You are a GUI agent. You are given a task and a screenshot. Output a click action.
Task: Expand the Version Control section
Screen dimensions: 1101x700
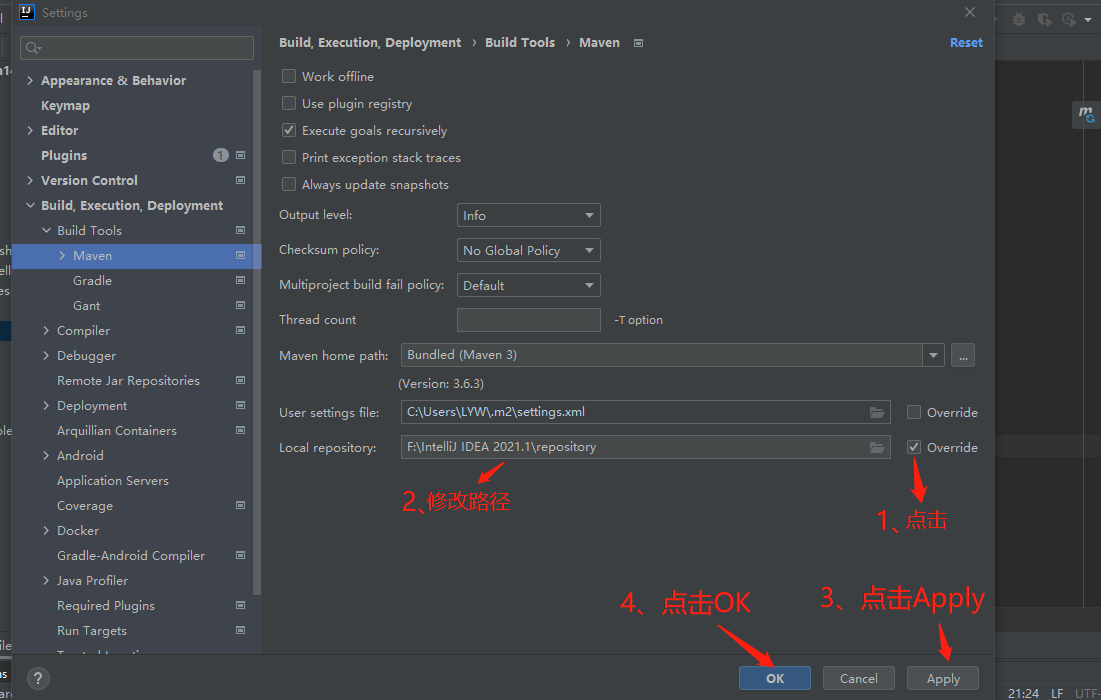(x=29, y=180)
